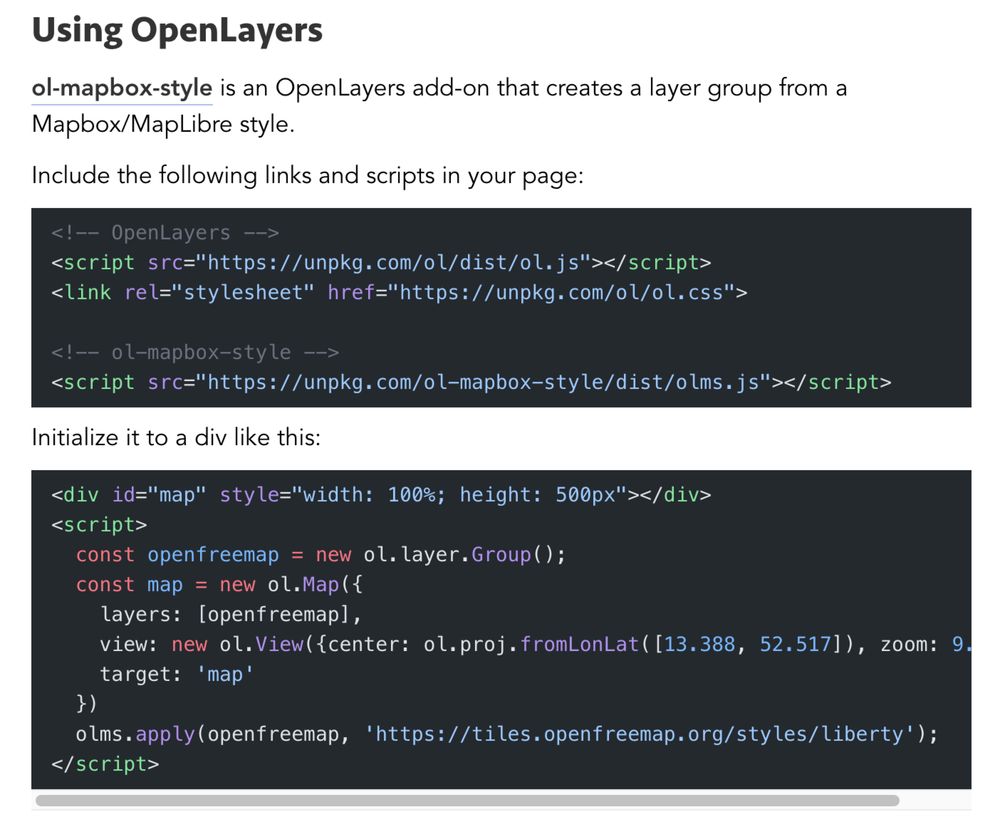The image size is (1000, 832).
Task: Click the "<!-- ol-mapbox-style -->" comment line
Action: click(195, 352)
